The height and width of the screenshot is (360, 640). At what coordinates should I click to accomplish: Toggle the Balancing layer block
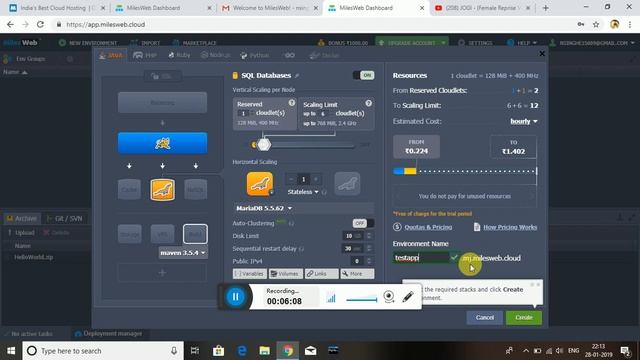(162, 102)
